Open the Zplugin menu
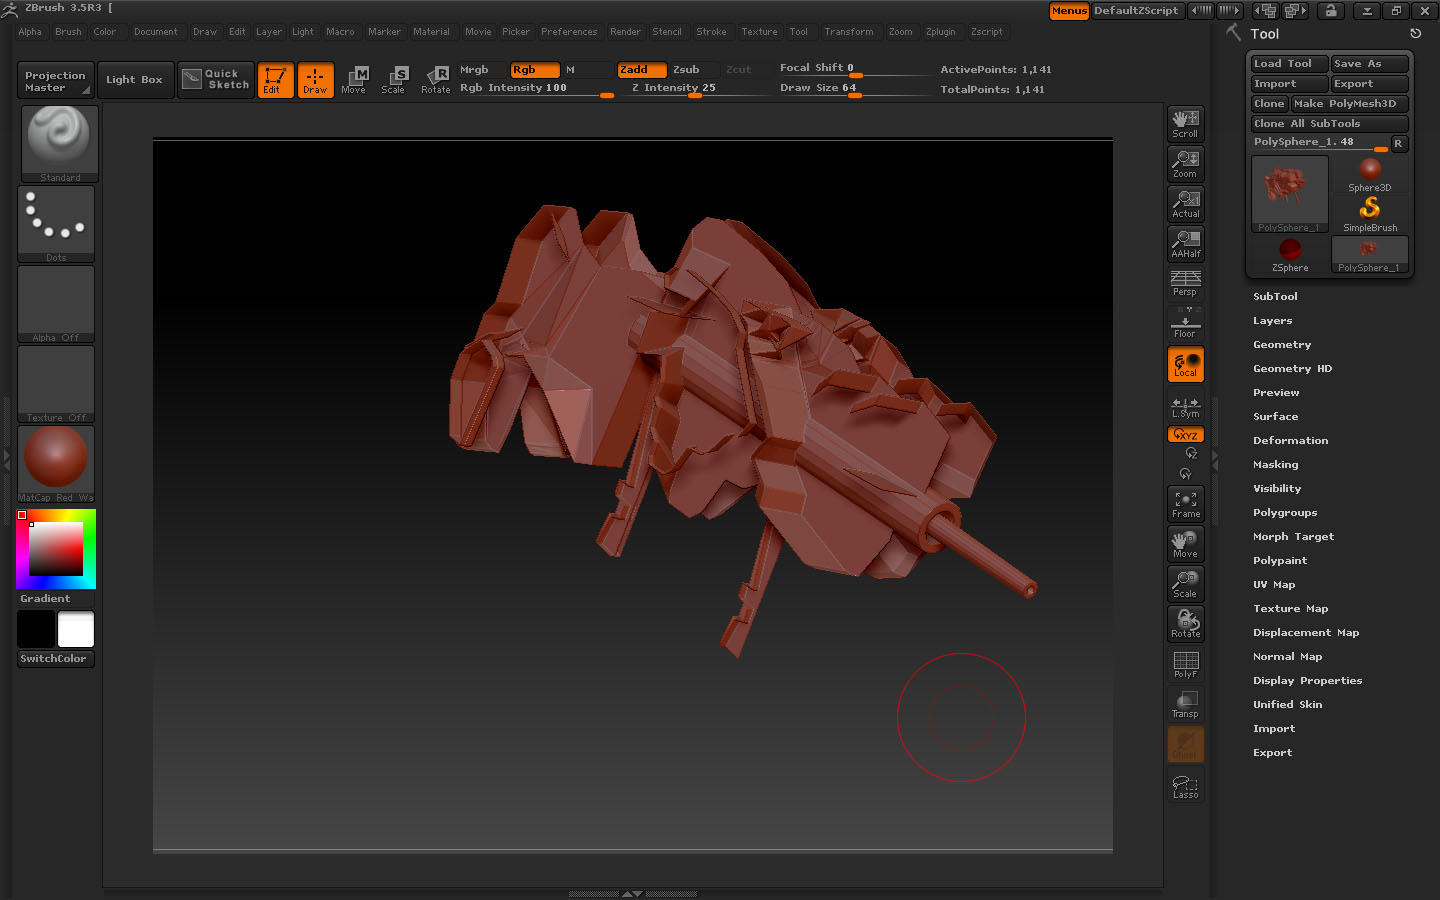1440x900 pixels. click(940, 32)
